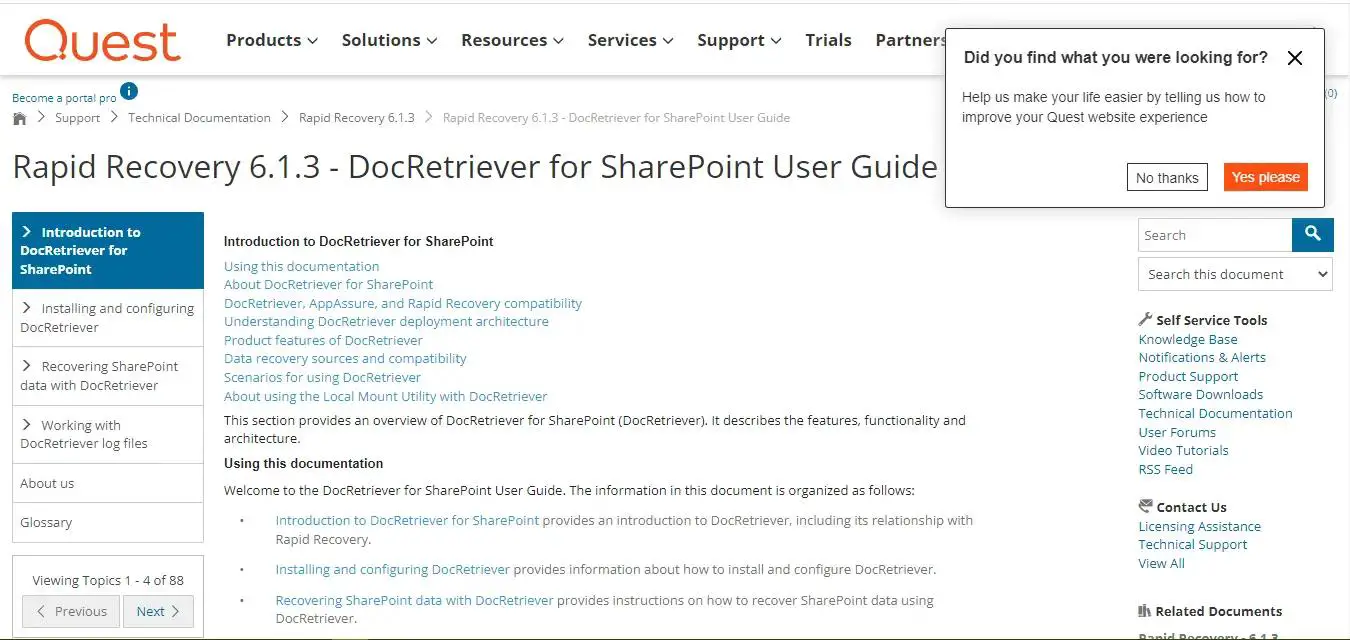
Task: Open the About DocRetriever for SharePoint link
Action: point(328,284)
